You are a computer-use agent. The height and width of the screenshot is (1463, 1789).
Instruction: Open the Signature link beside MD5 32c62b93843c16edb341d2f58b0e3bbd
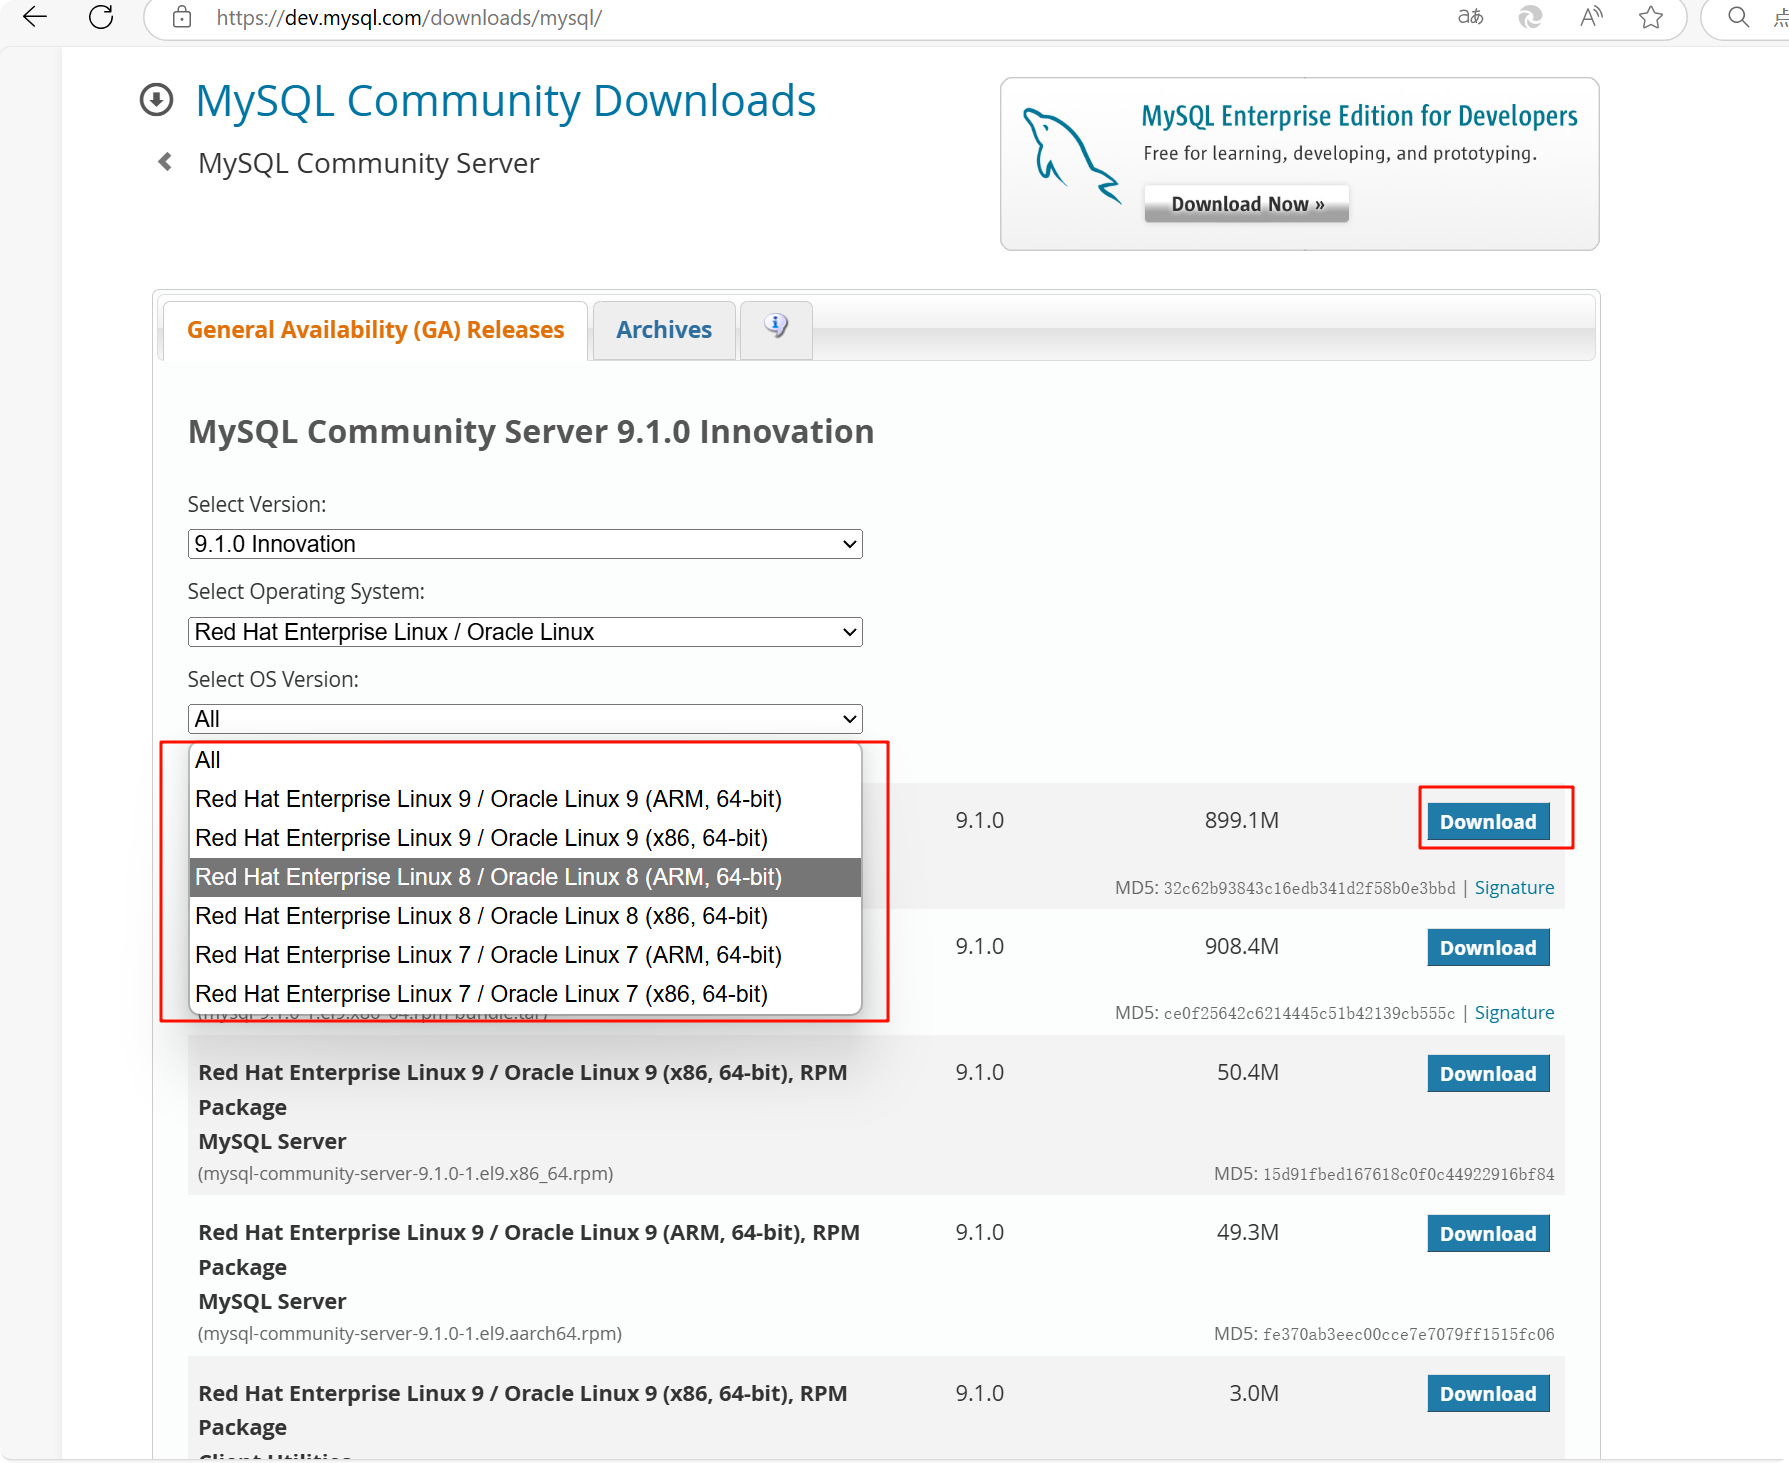coord(1513,887)
